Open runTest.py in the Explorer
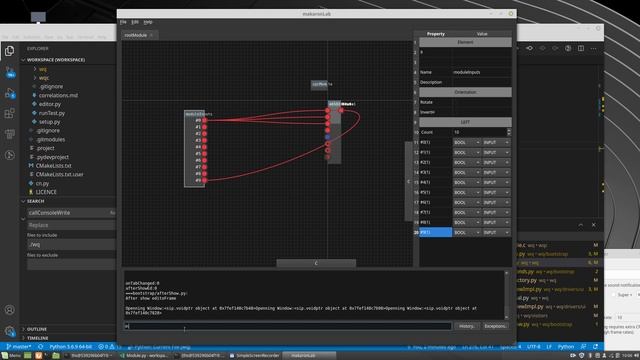This screenshot has width=640, height=360. [x=51, y=113]
